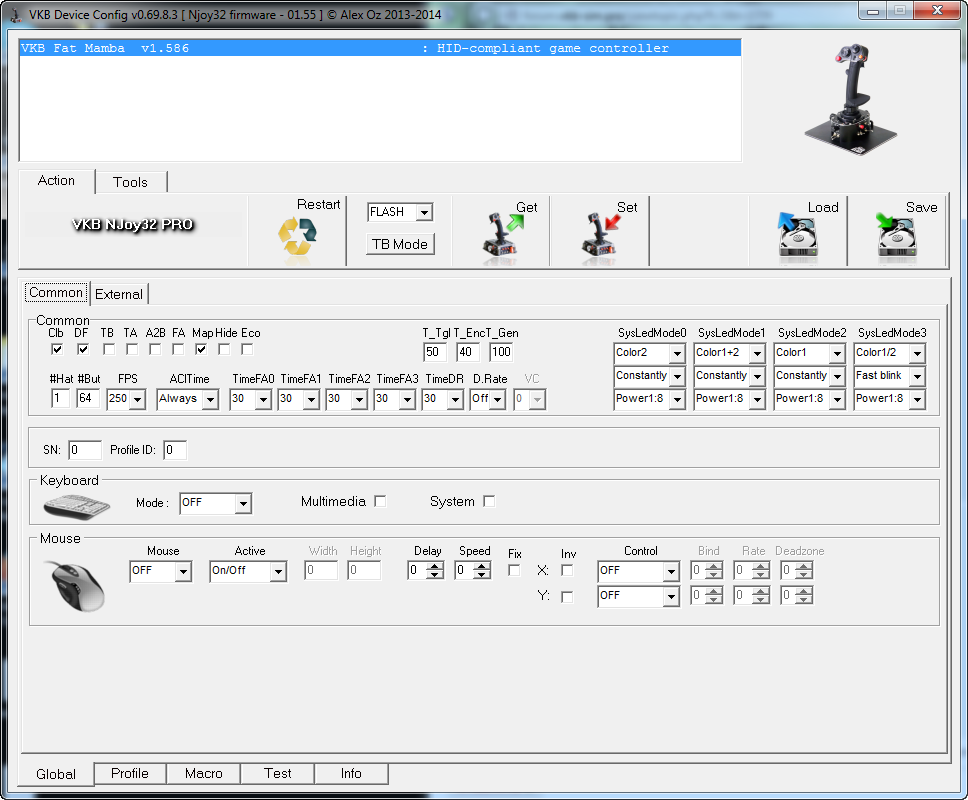Open the FPS 250 dropdown
Screen dimensions: 968x800
pos(138,399)
